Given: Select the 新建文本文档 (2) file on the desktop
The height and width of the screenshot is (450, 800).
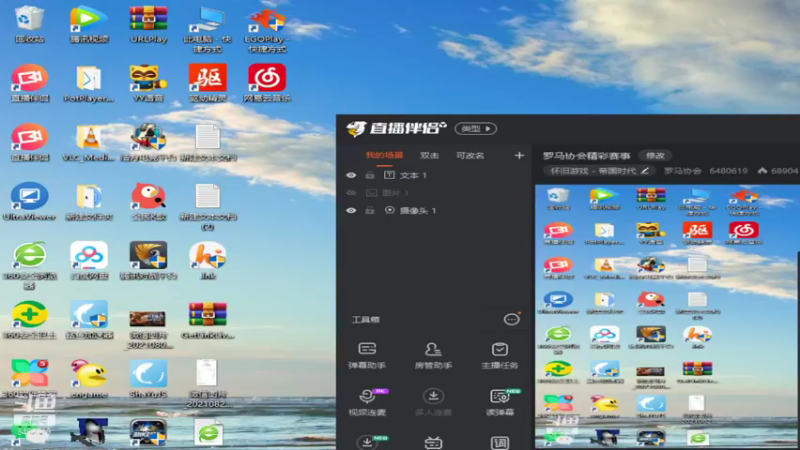Looking at the screenshot, I should [207, 207].
